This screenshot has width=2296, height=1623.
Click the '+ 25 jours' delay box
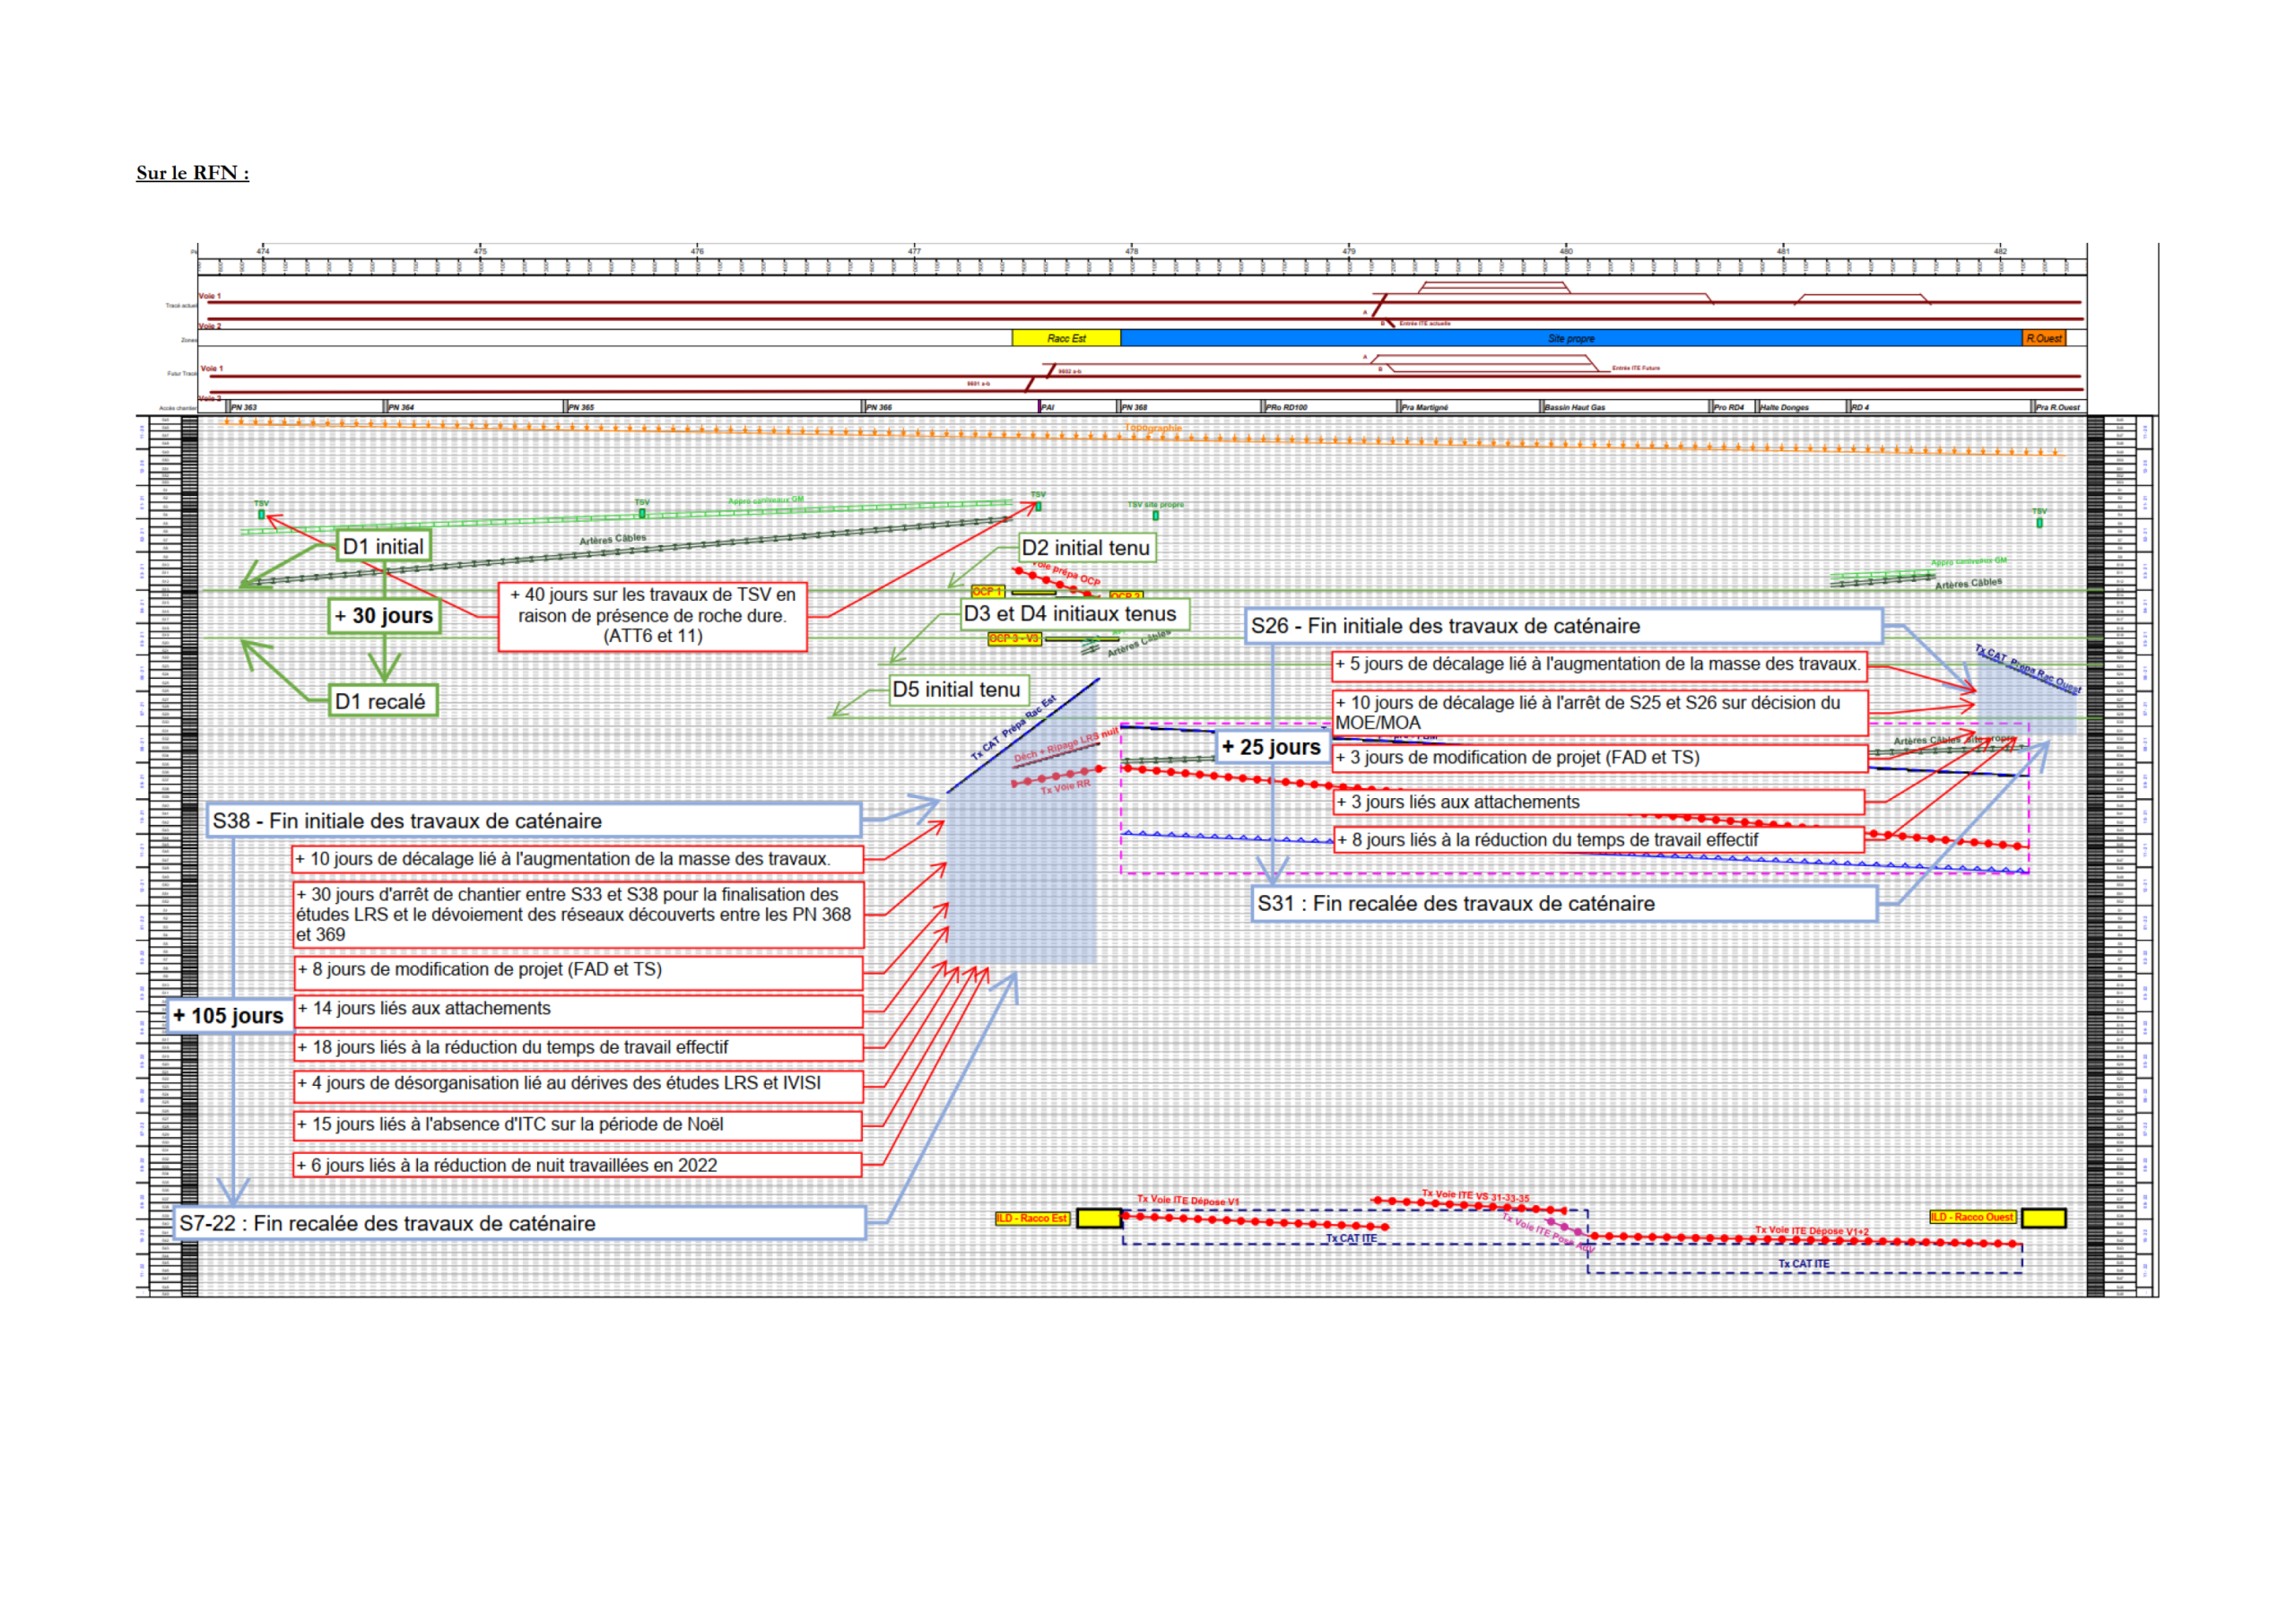1272,747
